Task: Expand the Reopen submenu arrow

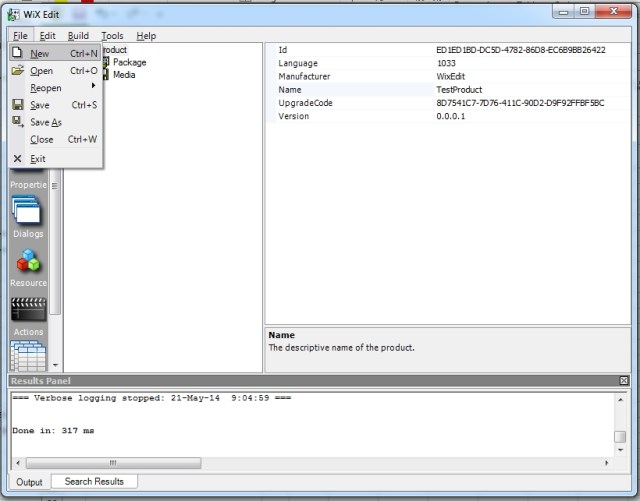Action: pos(93,88)
